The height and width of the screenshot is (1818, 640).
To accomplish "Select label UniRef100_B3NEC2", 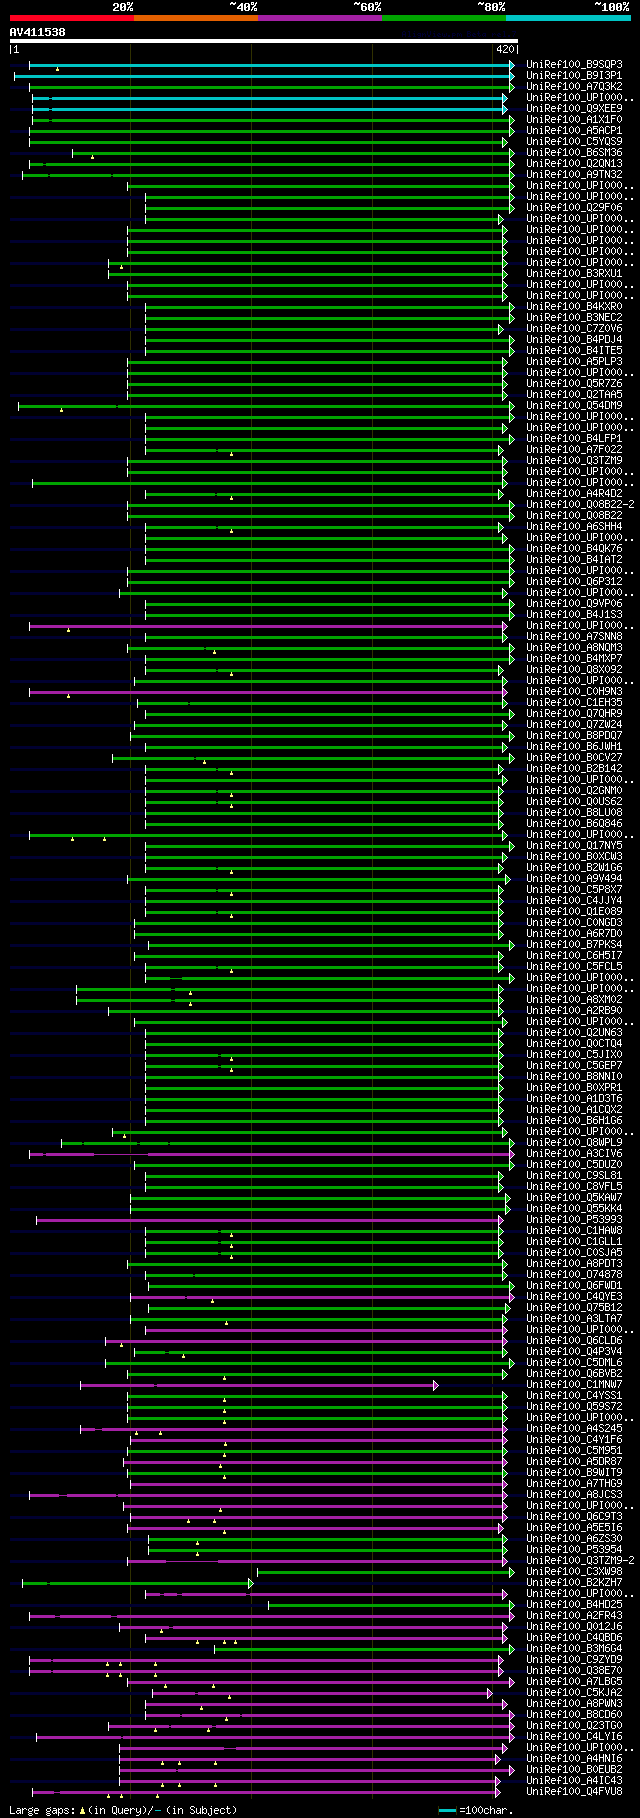I will tap(574, 317).
